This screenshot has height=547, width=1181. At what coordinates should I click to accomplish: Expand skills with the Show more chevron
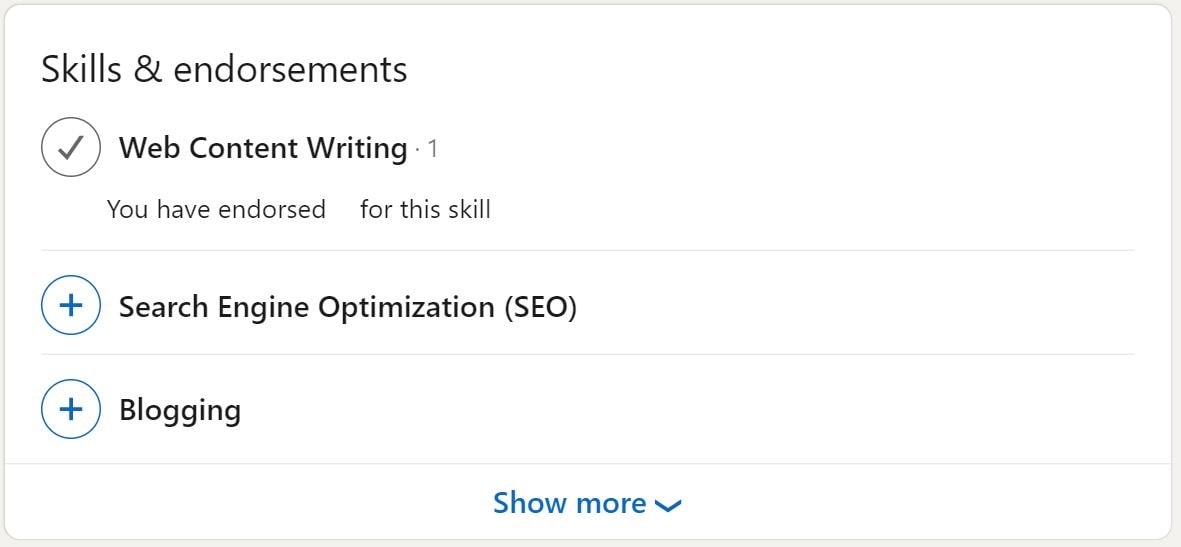[x=667, y=505]
